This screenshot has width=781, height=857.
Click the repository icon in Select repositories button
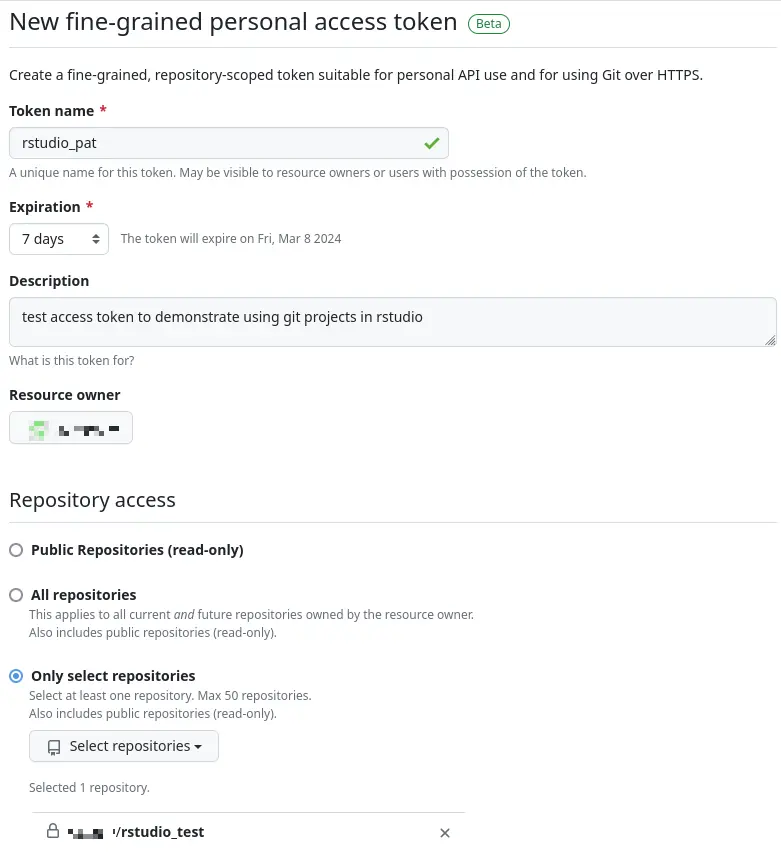pos(54,747)
